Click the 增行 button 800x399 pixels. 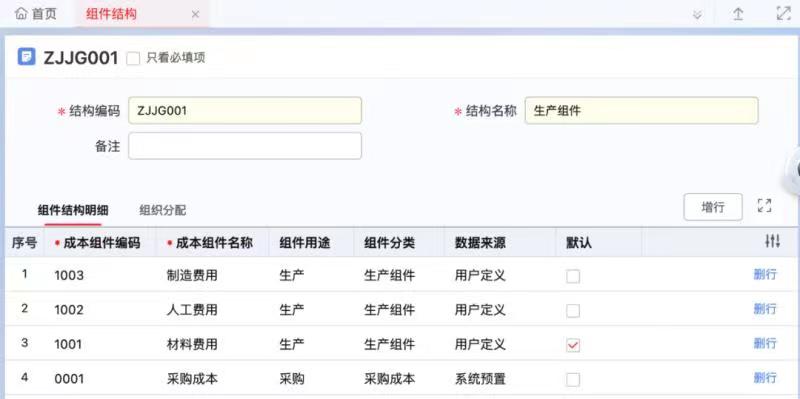[713, 207]
